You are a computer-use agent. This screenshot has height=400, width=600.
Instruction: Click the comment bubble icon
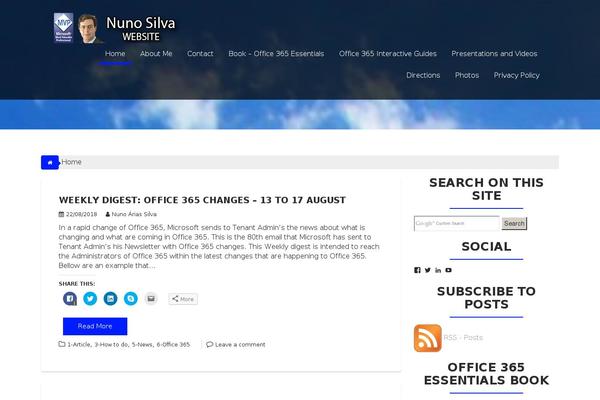click(x=209, y=344)
